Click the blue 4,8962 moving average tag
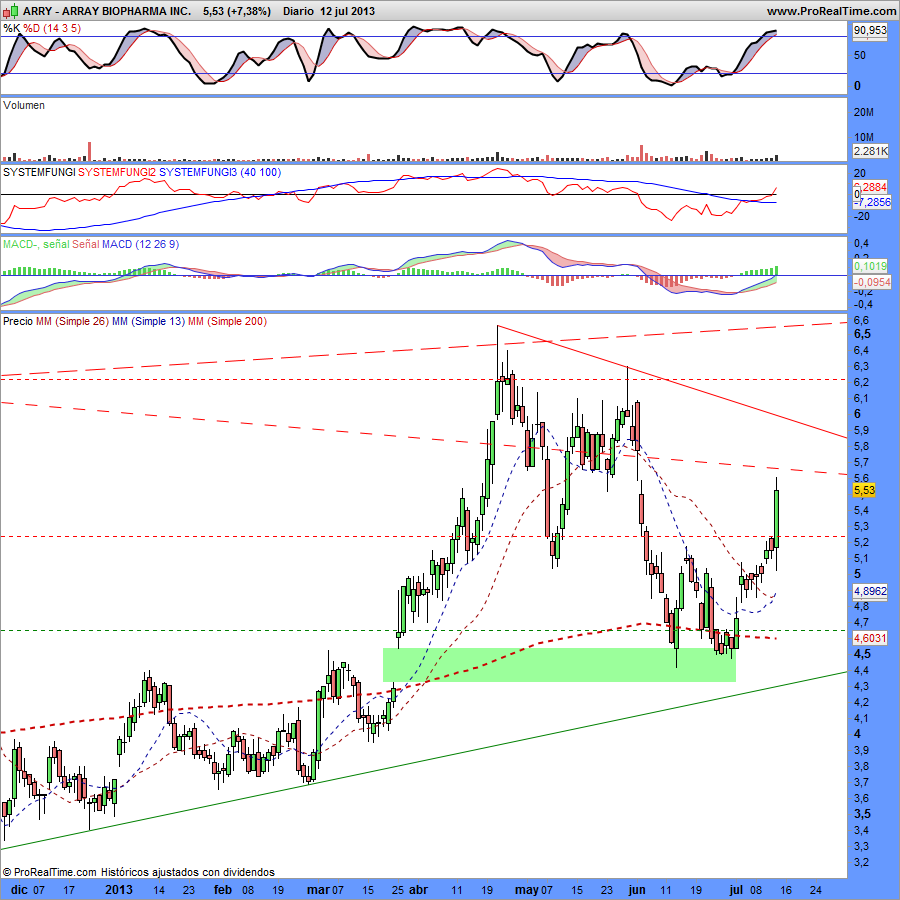900x900 pixels. click(x=870, y=591)
